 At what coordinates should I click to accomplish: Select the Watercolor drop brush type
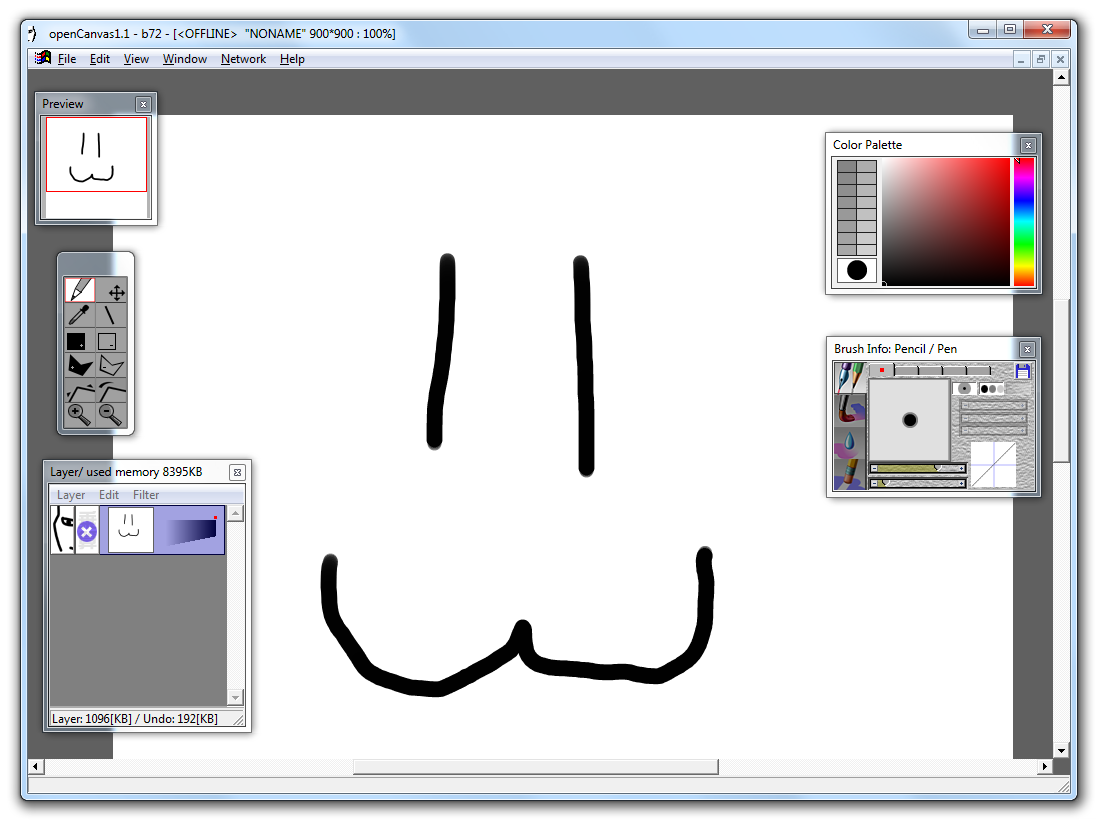pyautogui.click(x=850, y=441)
